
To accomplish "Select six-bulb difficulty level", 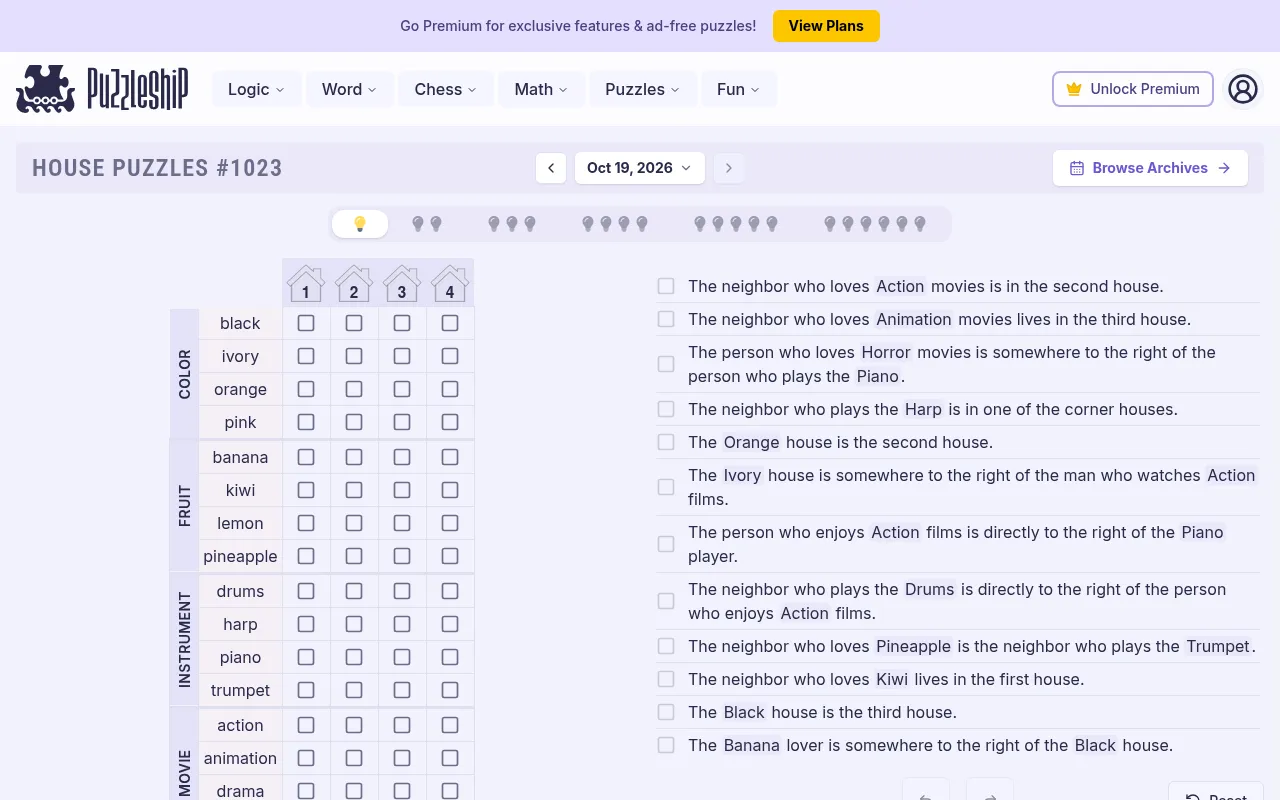I will pyautogui.click(x=875, y=224).
